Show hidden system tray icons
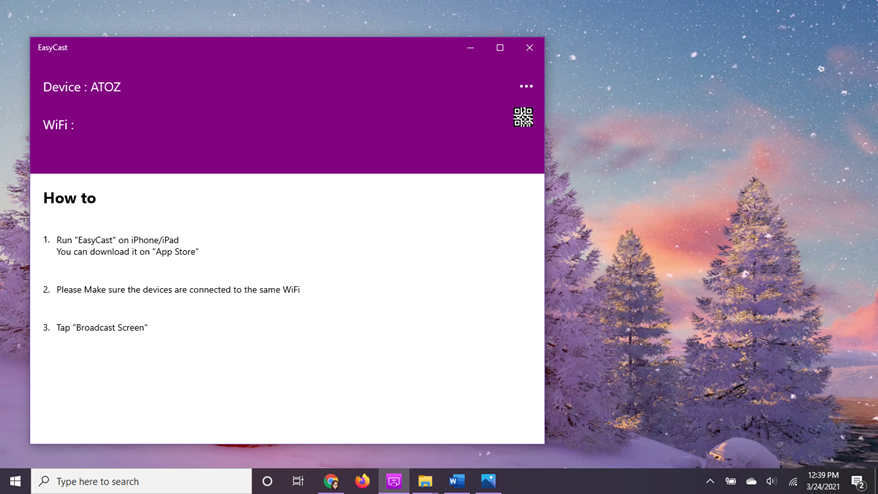878x494 pixels. click(x=710, y=481)
